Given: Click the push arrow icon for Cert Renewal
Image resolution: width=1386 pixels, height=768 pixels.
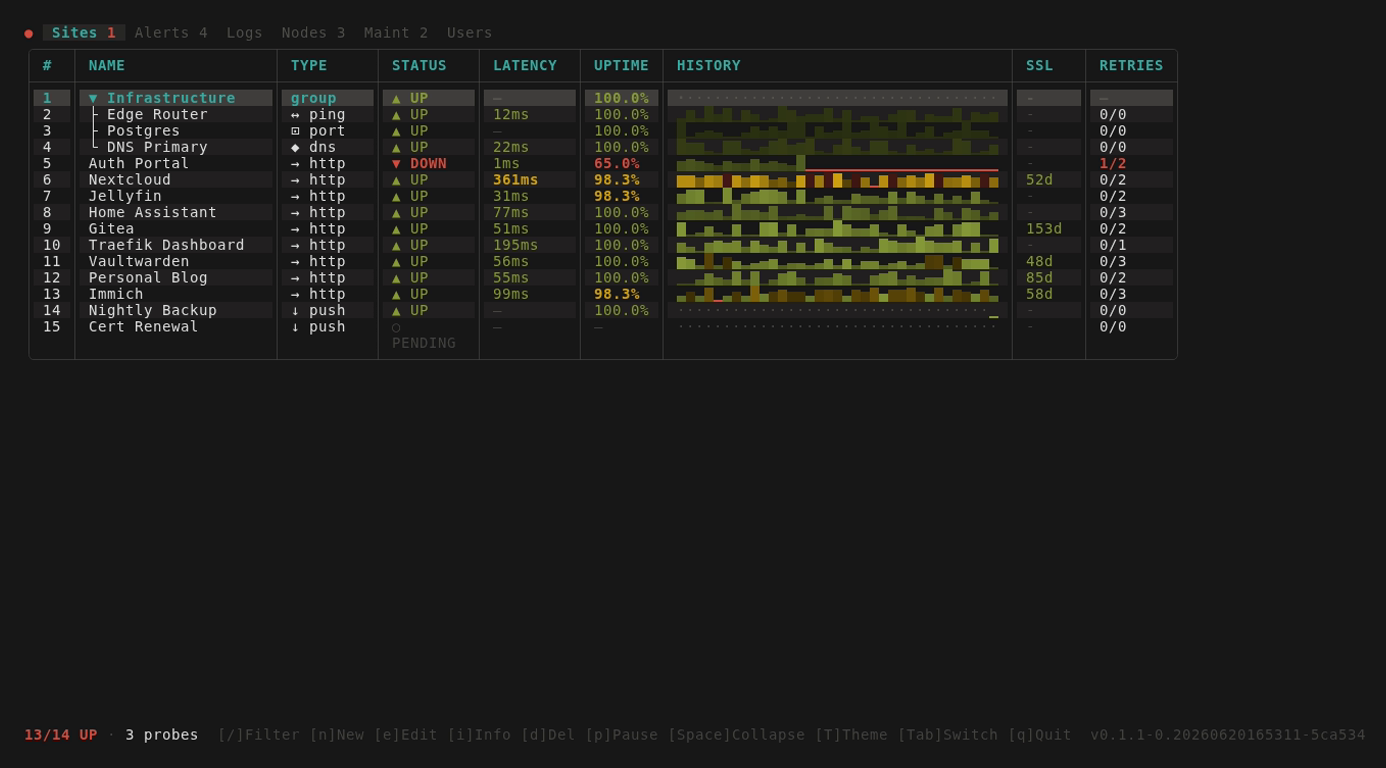Looking at the screenshot, I should pyautogui.click(x=295, y=327).
